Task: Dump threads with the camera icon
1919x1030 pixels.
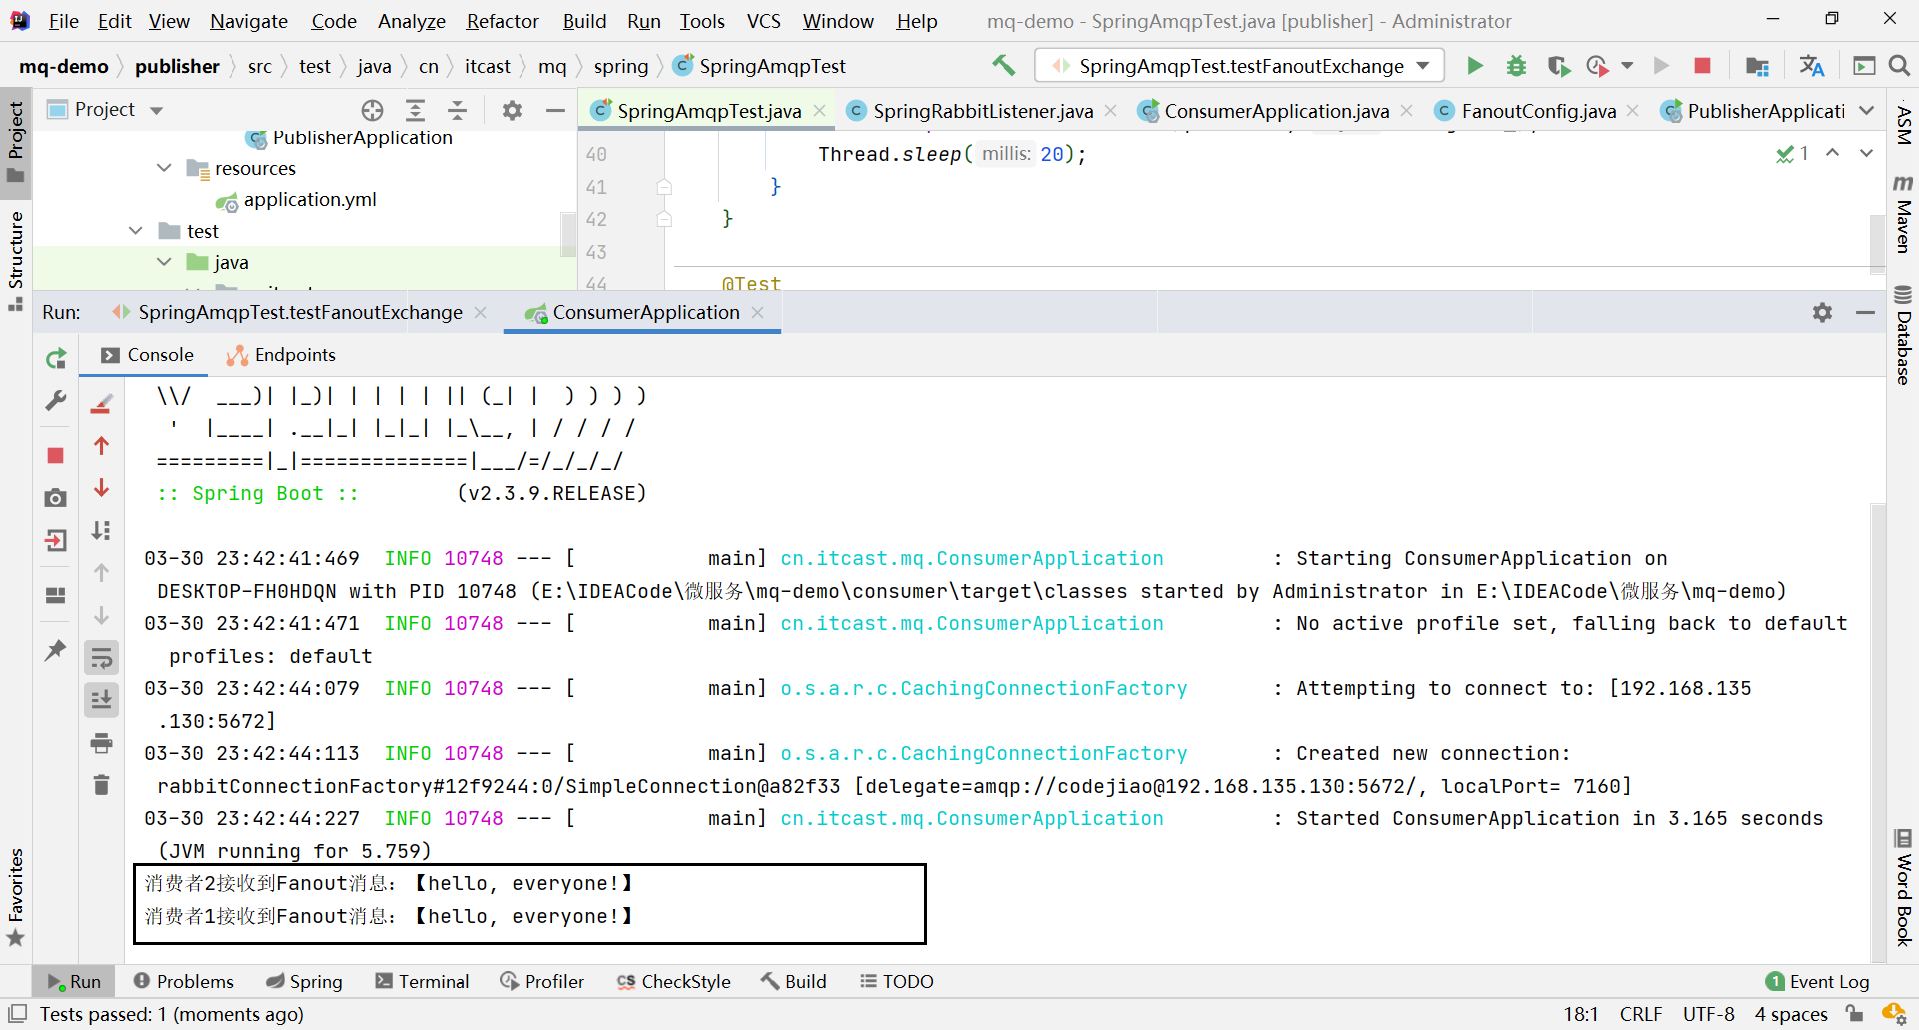Action: click(x=56, y=498)
